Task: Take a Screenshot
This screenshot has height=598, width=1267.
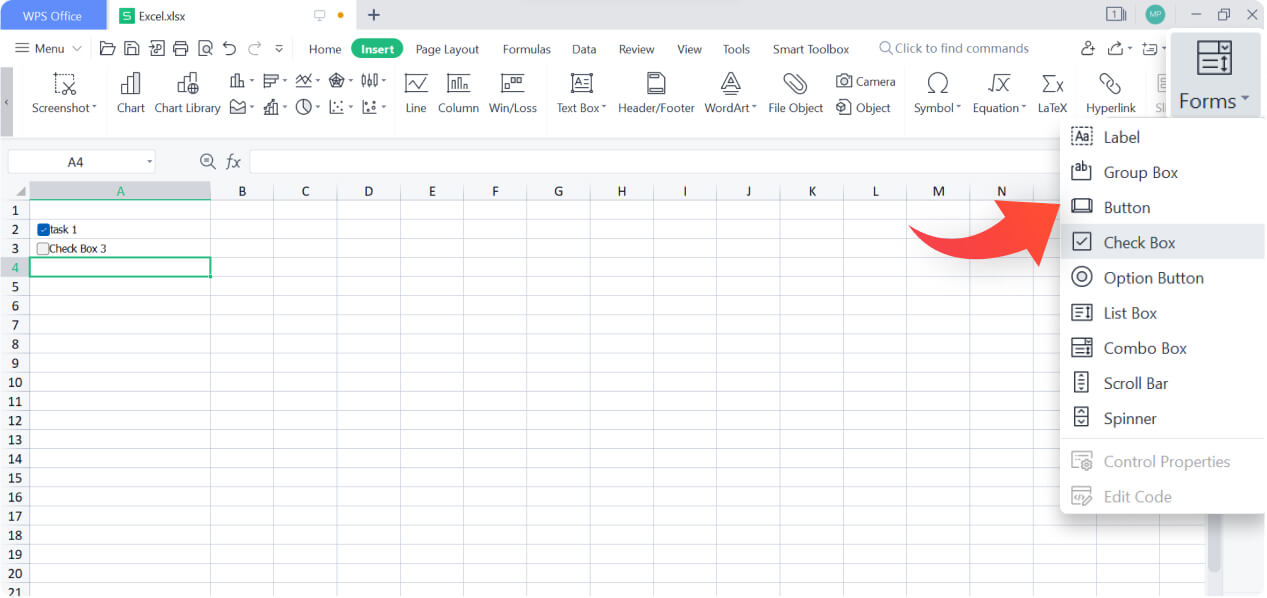Action: tap(63, 90)
